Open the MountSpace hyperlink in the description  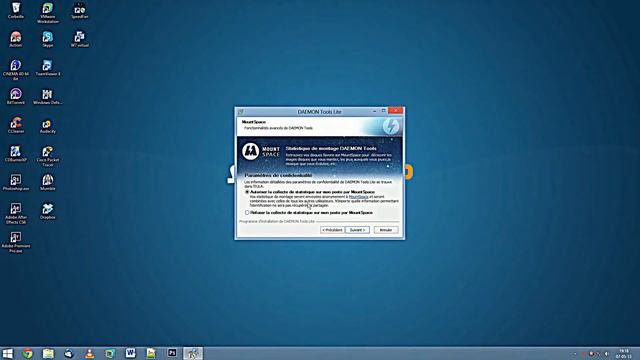pyautogui.click(x=359, y=197)
